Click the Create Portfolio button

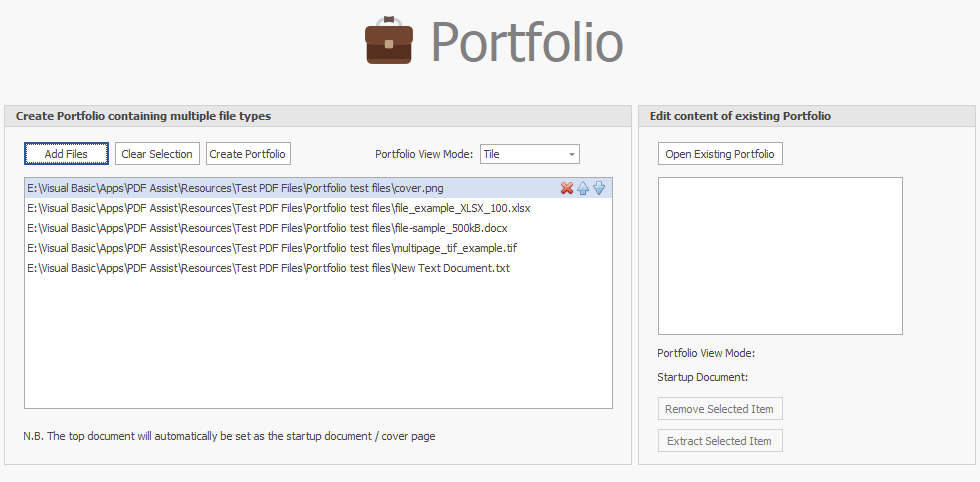point(248,154)
